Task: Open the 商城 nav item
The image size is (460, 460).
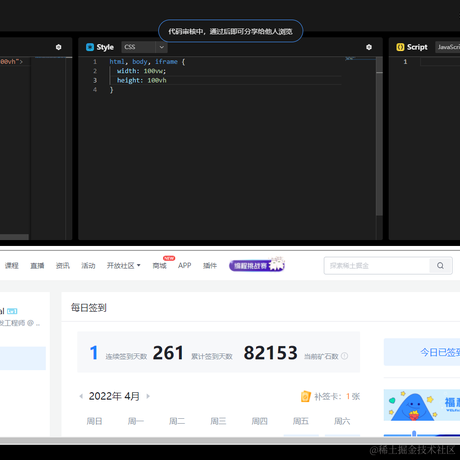Action: [159, 266]
